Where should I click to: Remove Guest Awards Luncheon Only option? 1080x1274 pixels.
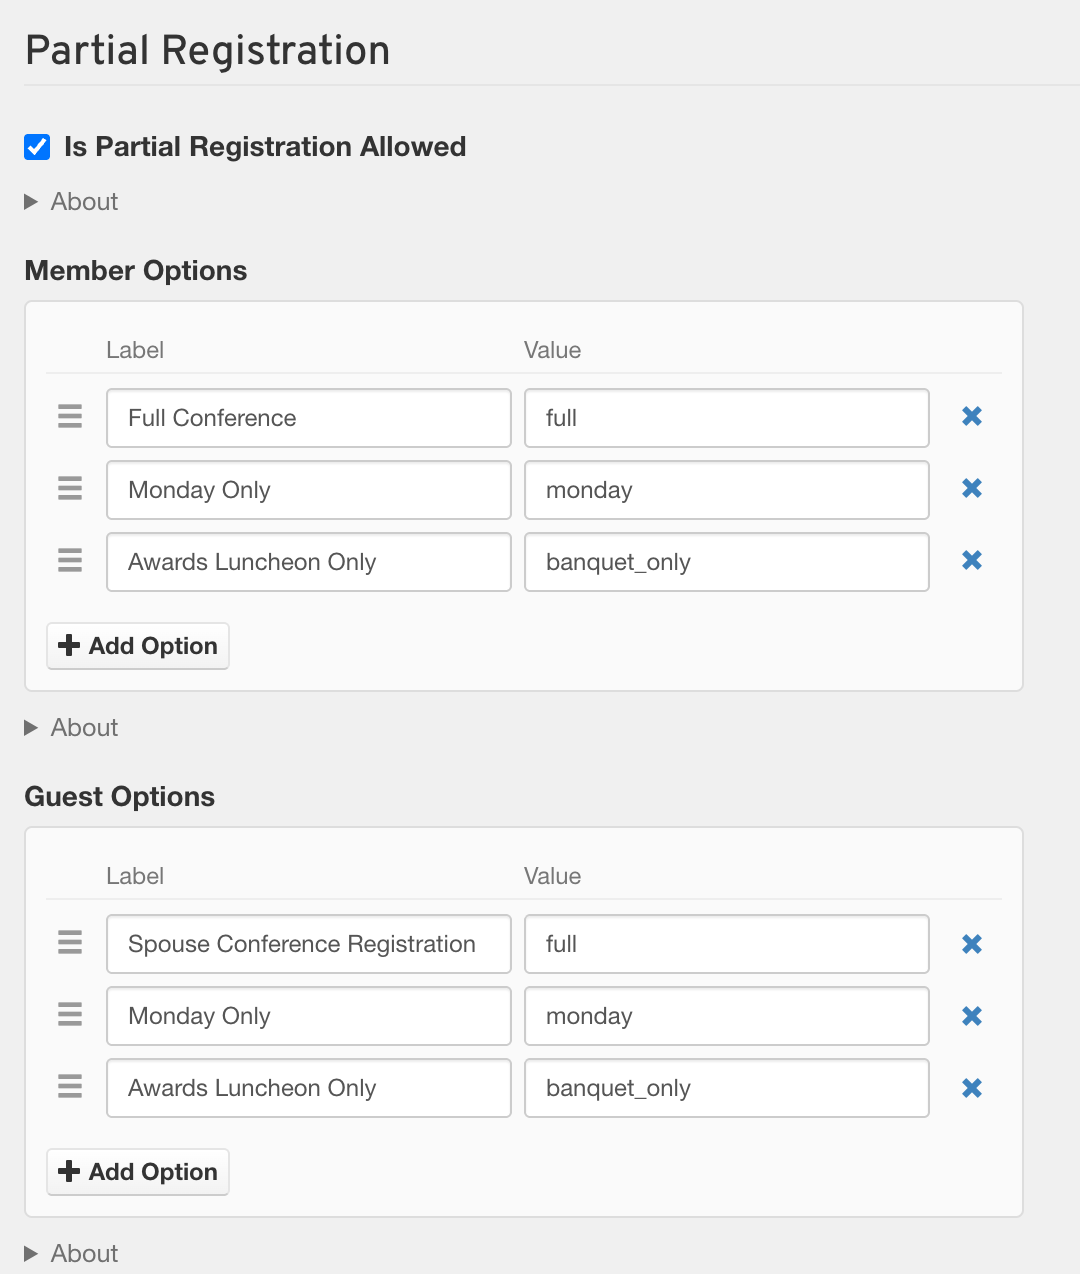(x=972, y=1088)
